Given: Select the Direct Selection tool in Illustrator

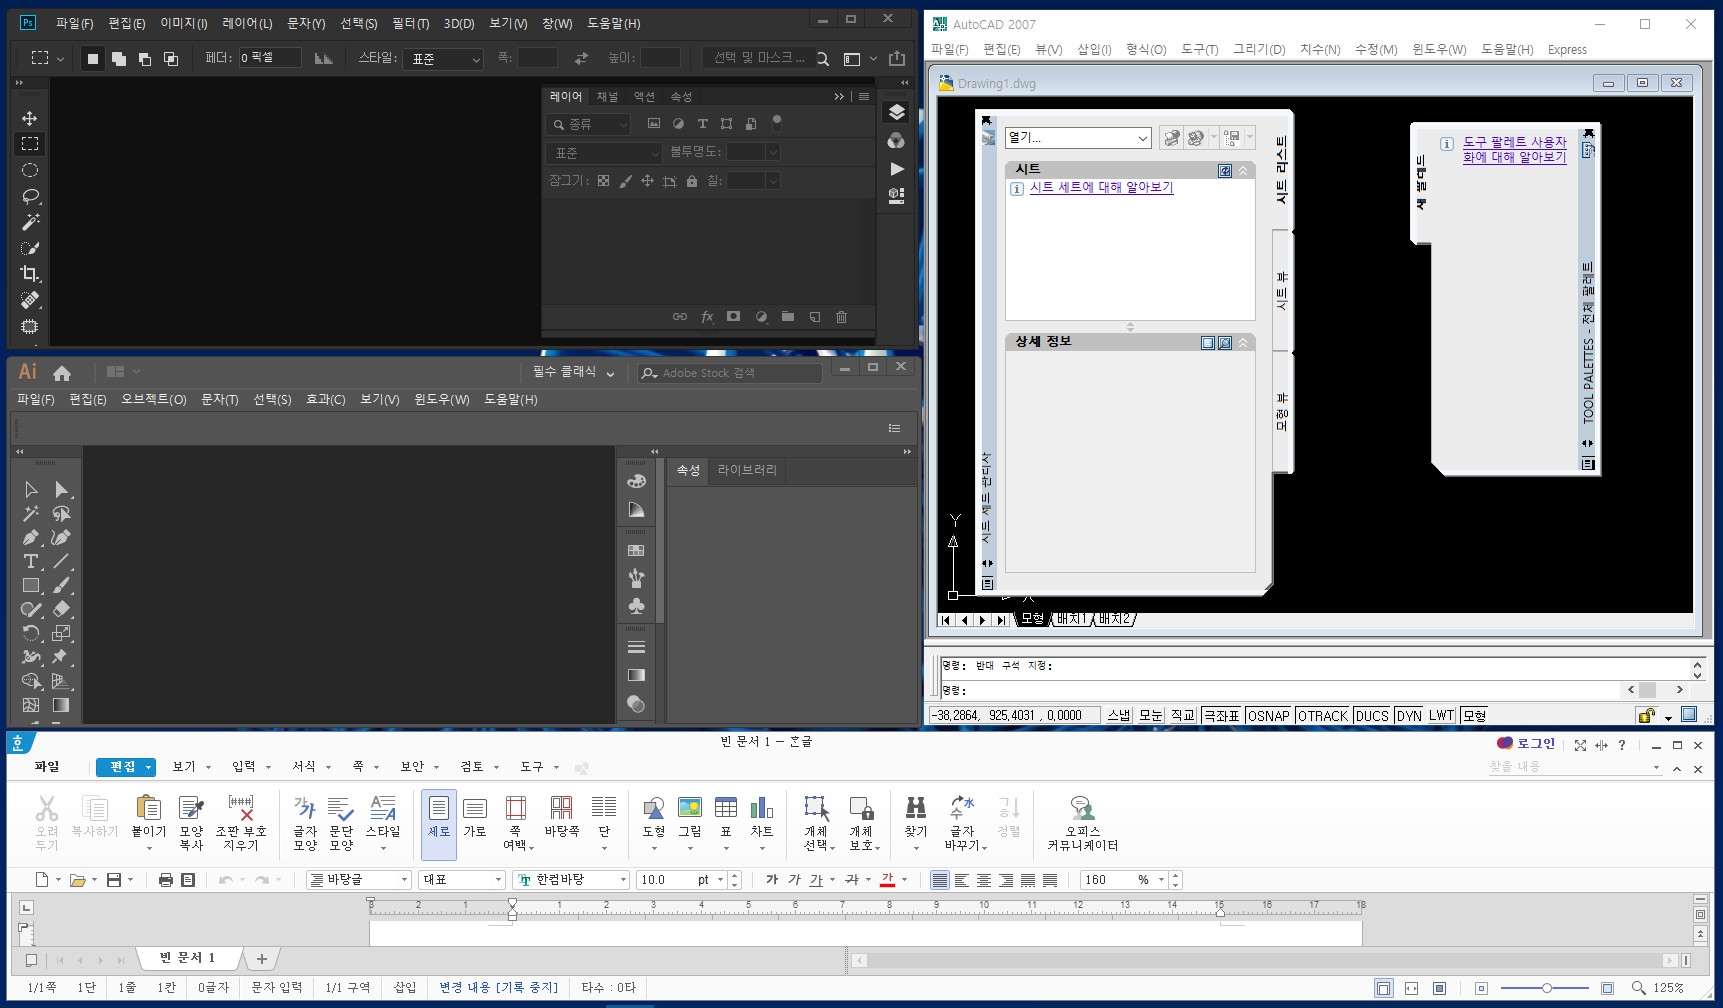Looking at the screenshot, I should point(62,489).
